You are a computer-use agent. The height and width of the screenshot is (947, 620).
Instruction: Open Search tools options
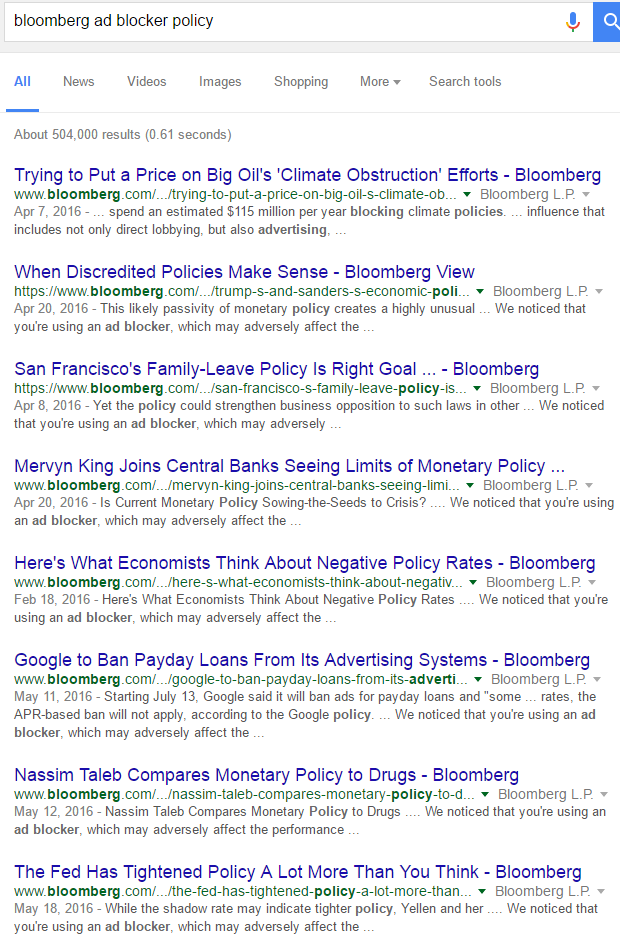tap(465, 82)
